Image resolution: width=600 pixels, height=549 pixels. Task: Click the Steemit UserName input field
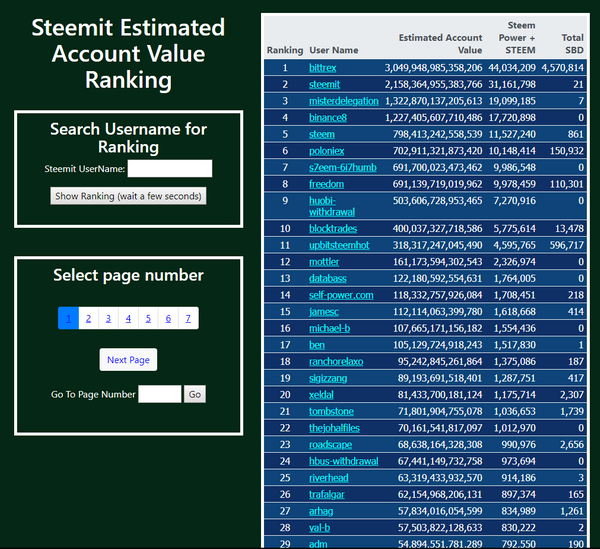coord(170,168)
